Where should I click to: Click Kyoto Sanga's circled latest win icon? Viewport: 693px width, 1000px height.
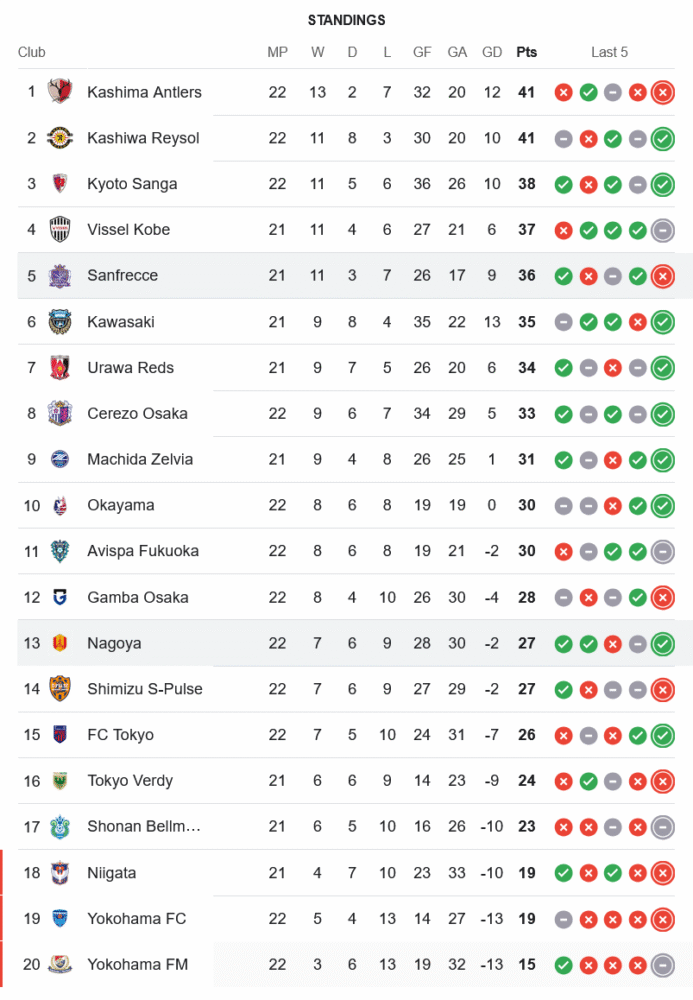662,184
